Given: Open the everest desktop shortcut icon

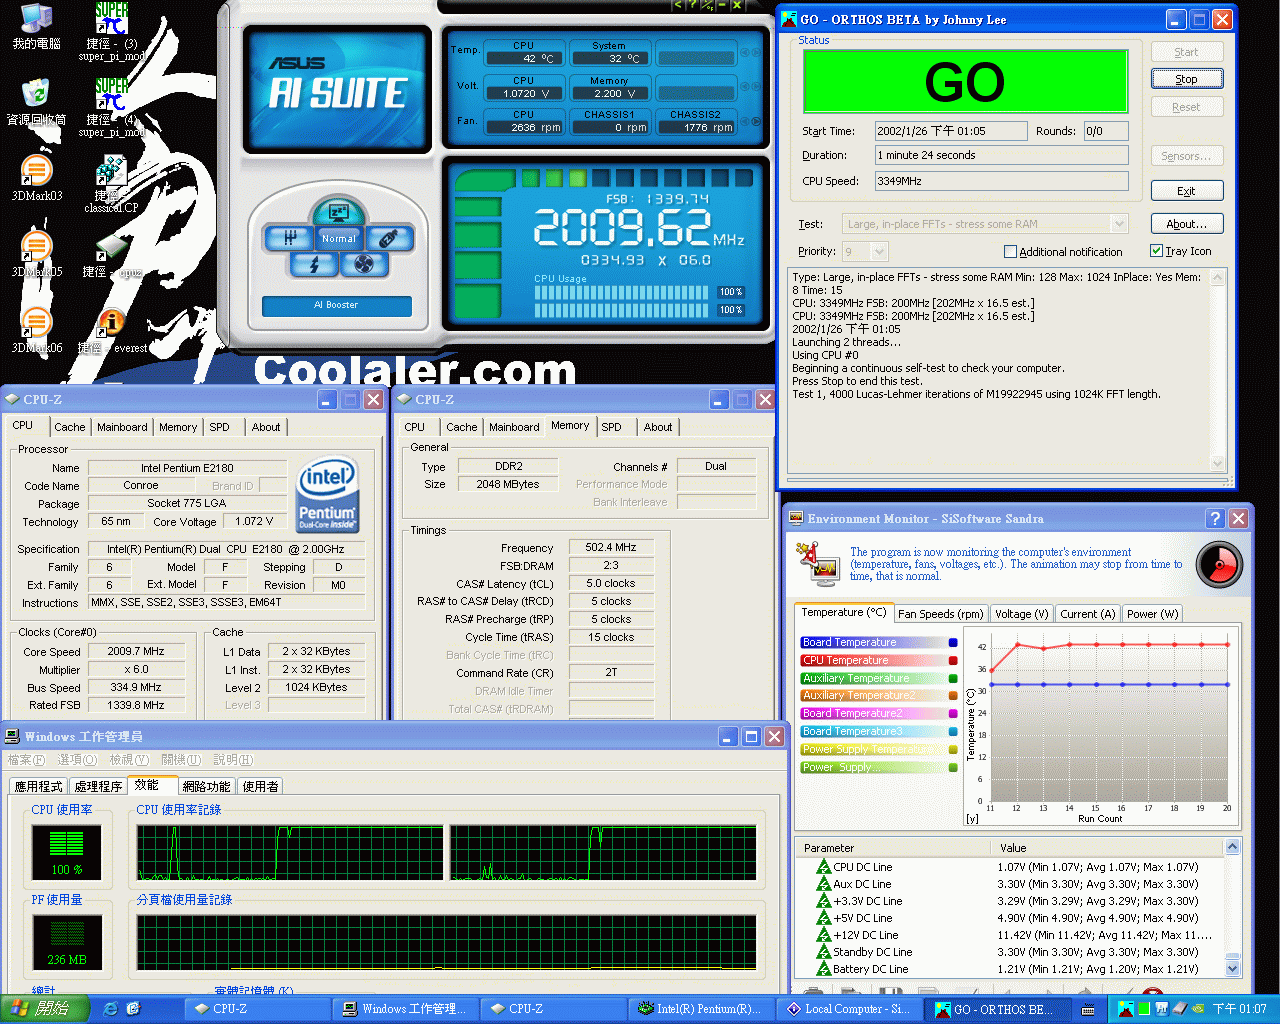Looking at the screenshot, I should (111, 322).
